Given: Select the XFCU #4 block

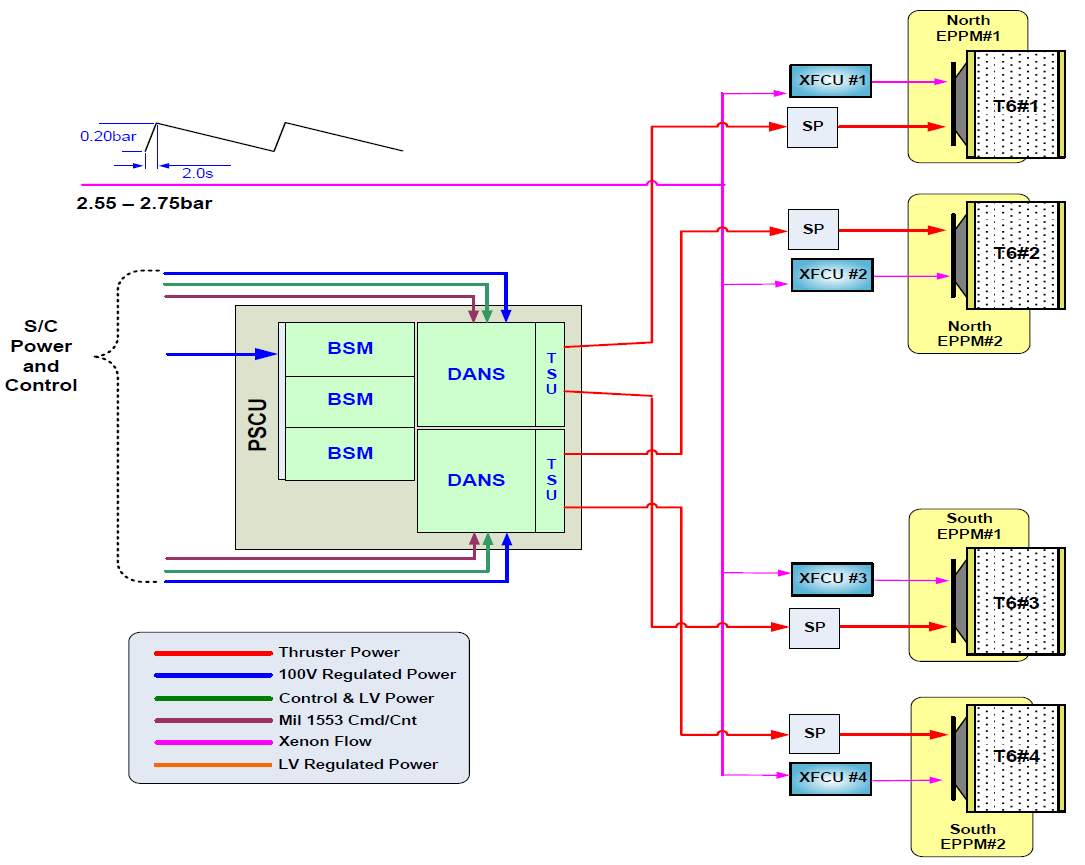Looking at the screenshot, I should (830, 777).
